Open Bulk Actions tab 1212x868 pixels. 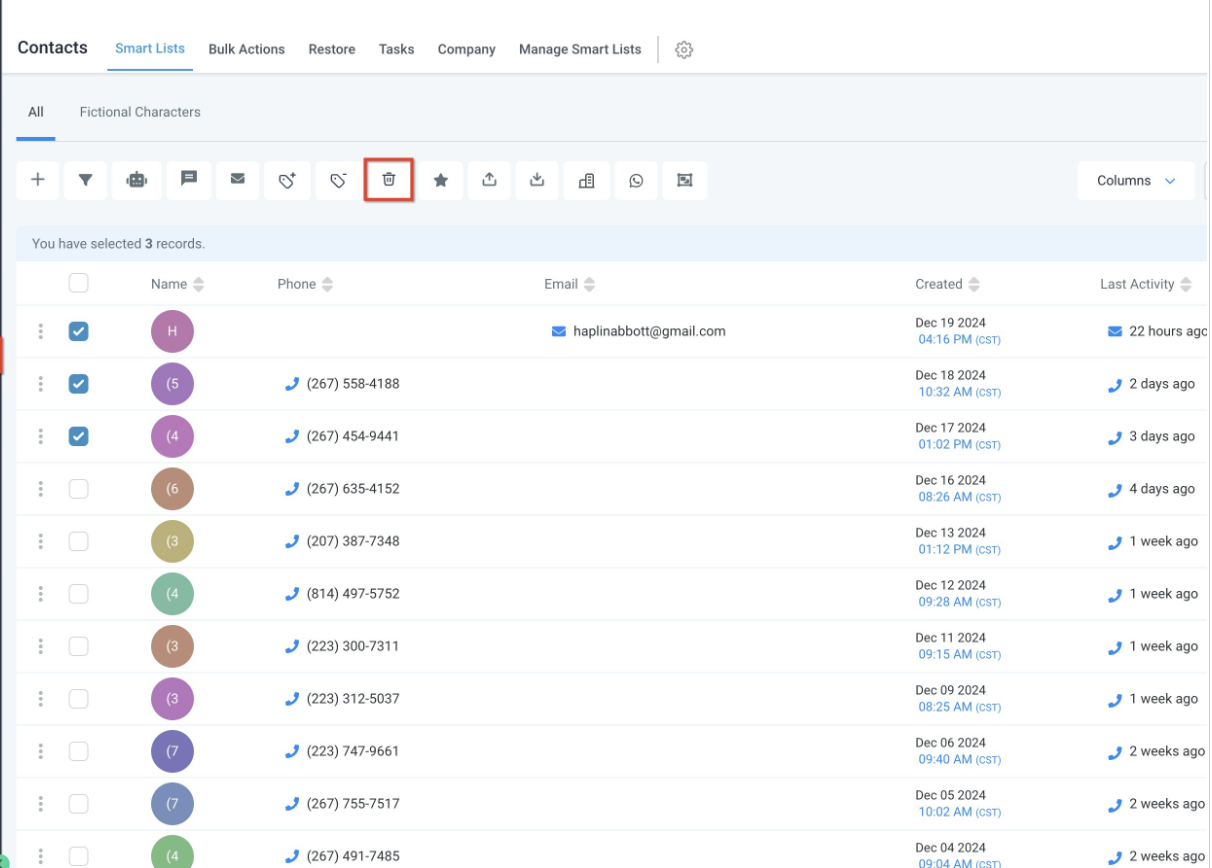coord(247,49)
